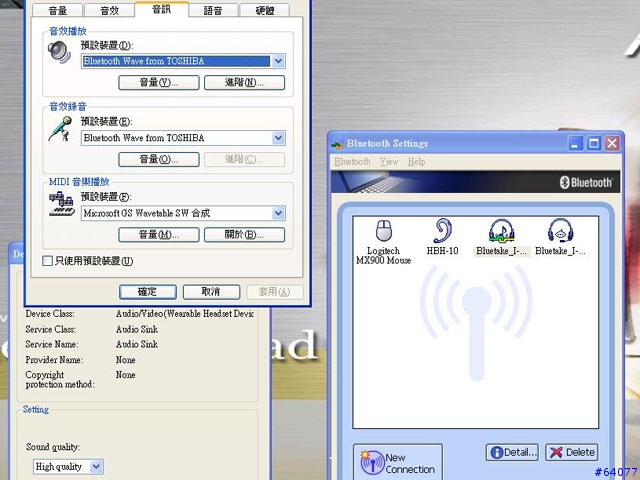Click the Bluetooth logo in the banner

(586, 182)
